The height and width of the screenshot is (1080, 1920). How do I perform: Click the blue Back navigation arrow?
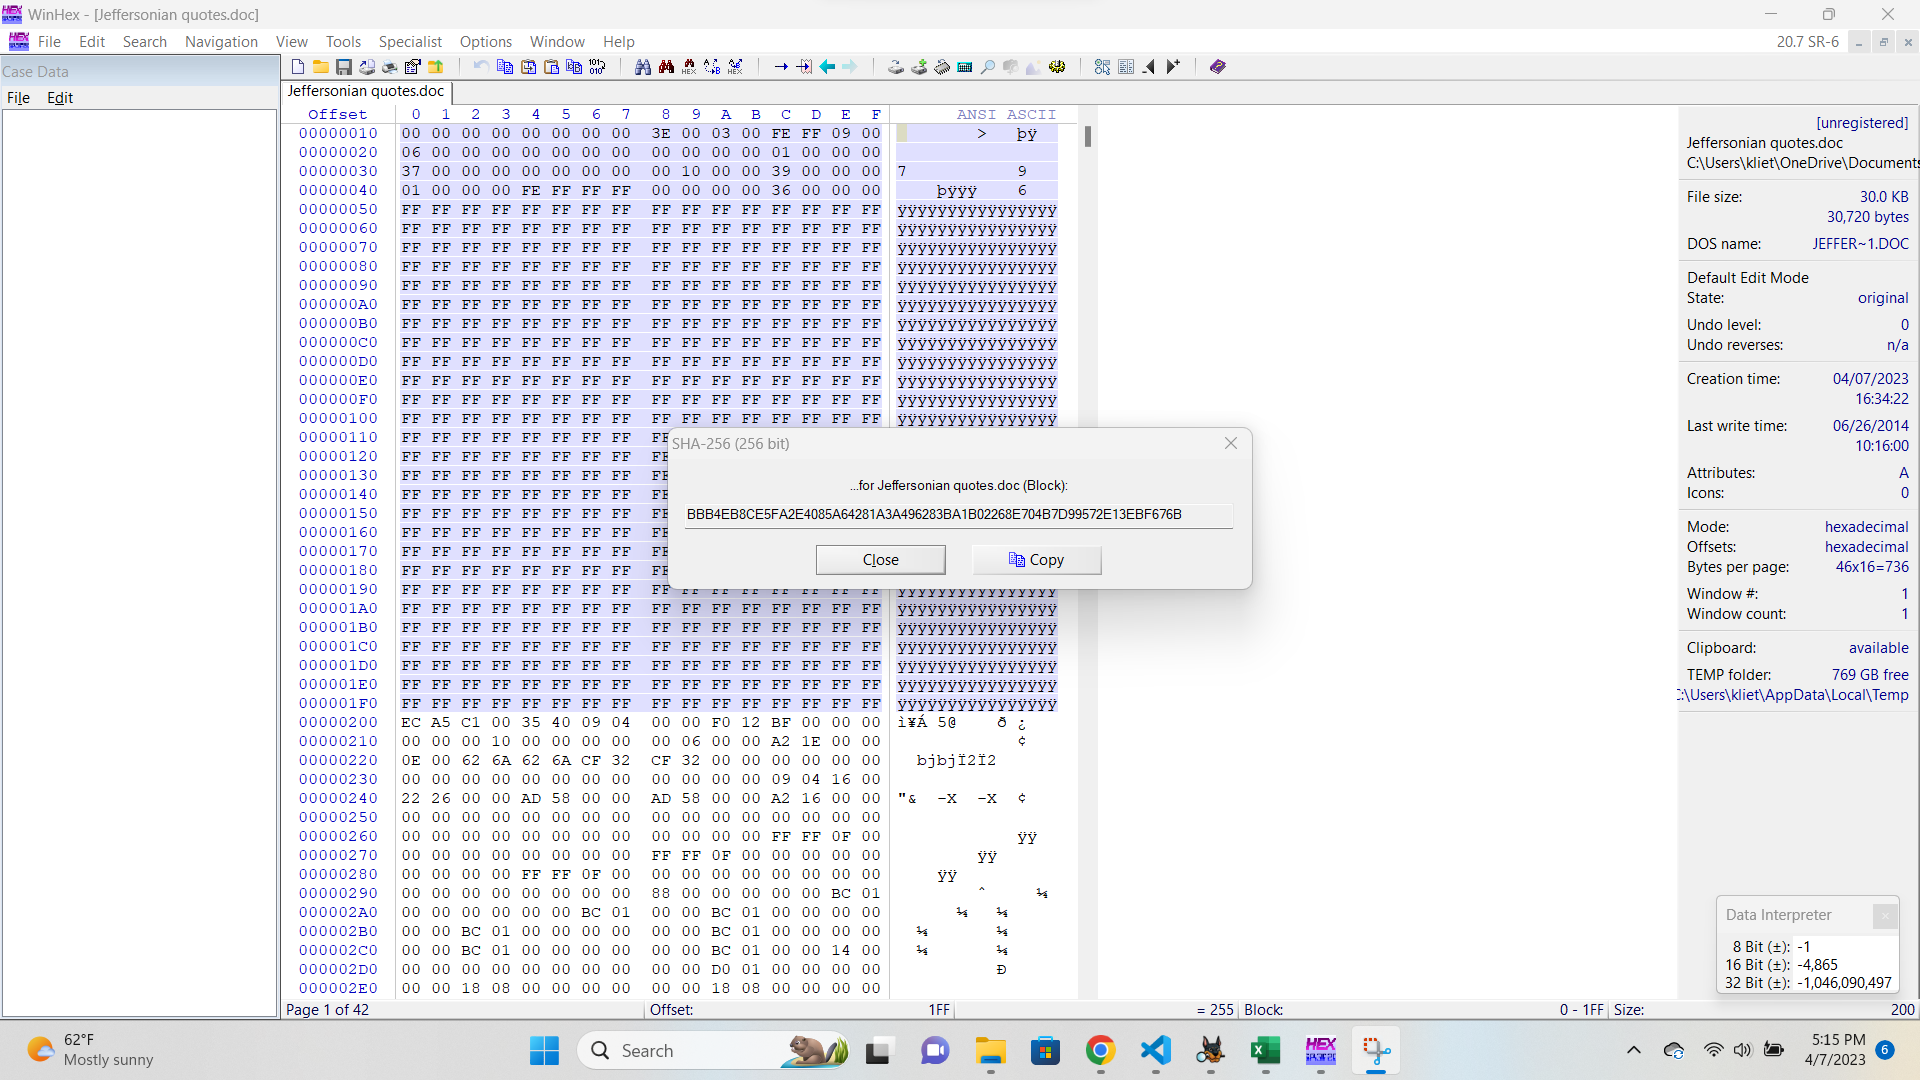point(827,67)
